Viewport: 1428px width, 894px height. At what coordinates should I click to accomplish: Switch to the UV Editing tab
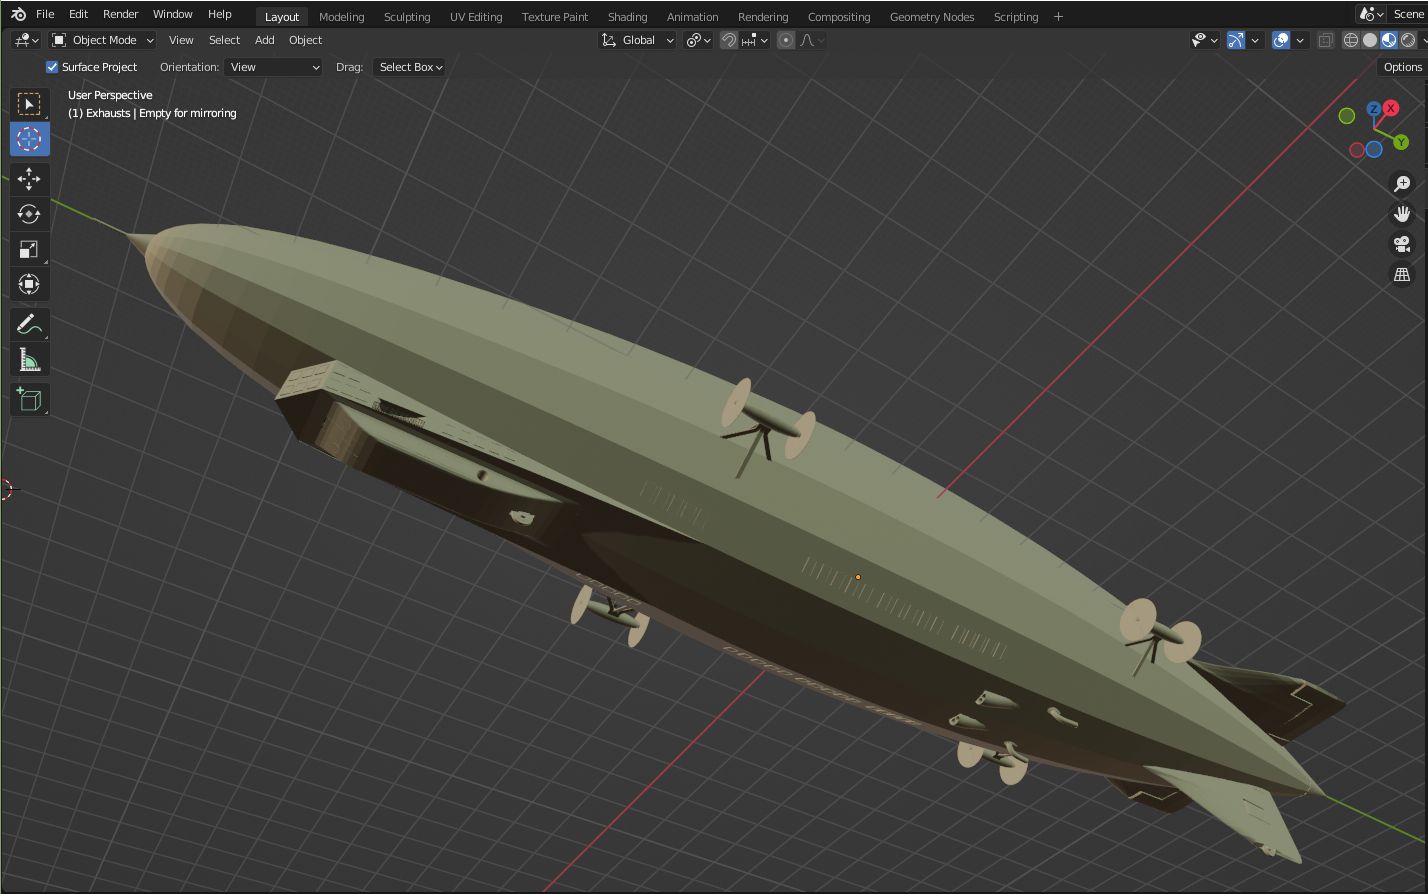click(475, 17)
